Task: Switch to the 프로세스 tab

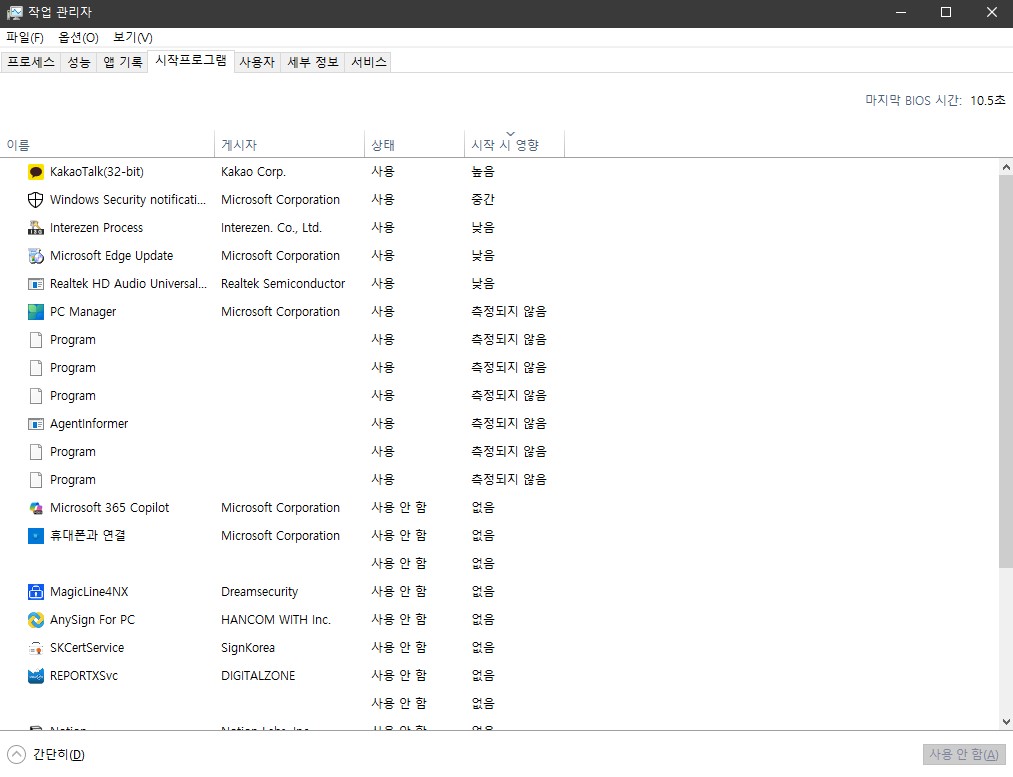Action: click(30, 61)
